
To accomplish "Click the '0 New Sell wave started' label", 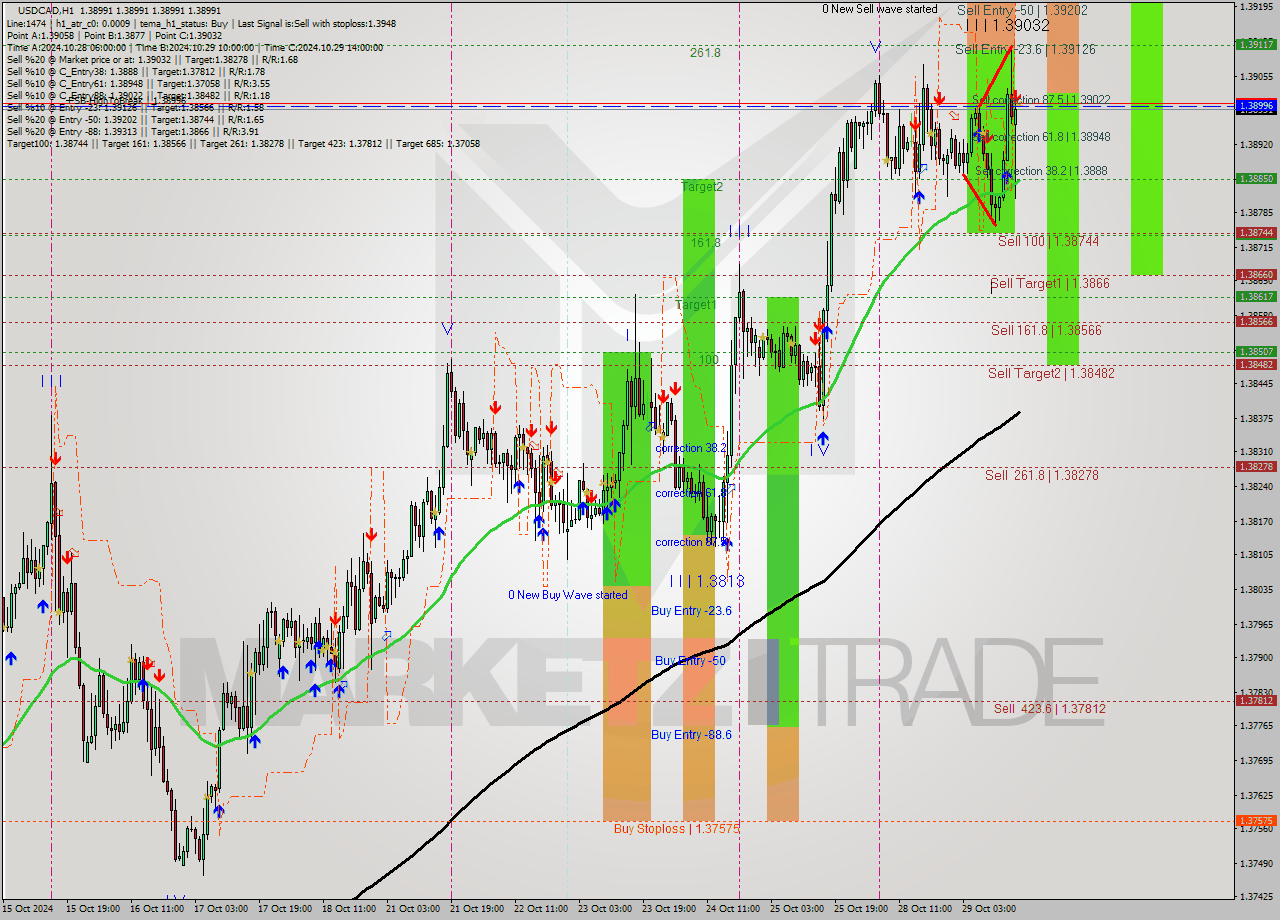I will click(880, 9).
